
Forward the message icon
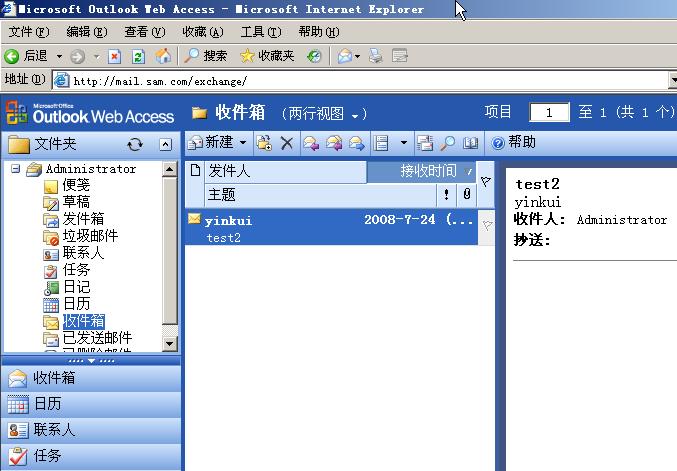[357, 143]
